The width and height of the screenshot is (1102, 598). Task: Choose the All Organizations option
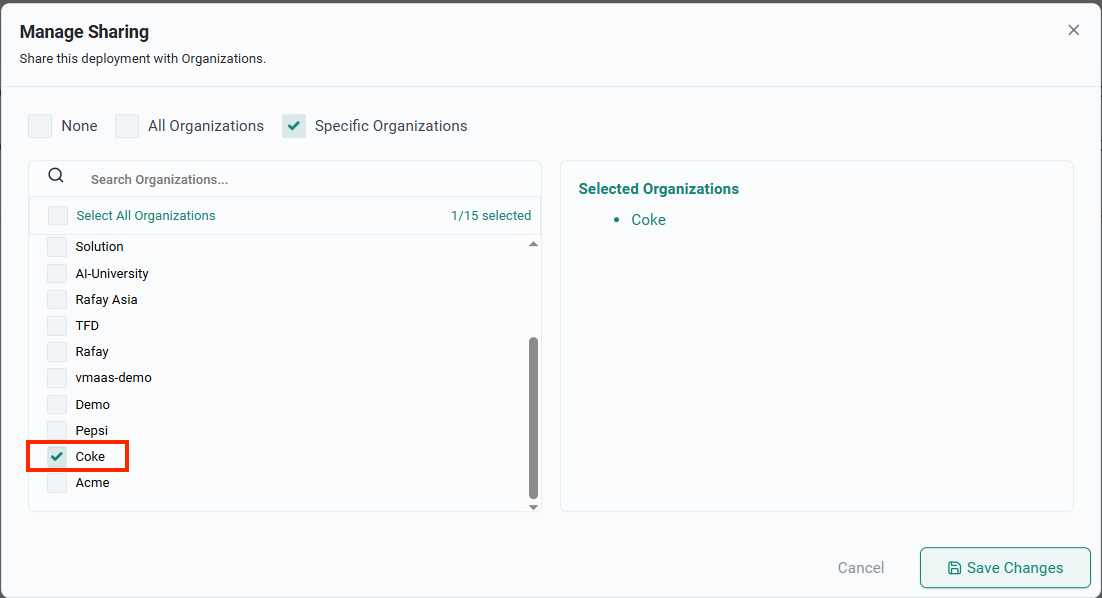[127, 126]
